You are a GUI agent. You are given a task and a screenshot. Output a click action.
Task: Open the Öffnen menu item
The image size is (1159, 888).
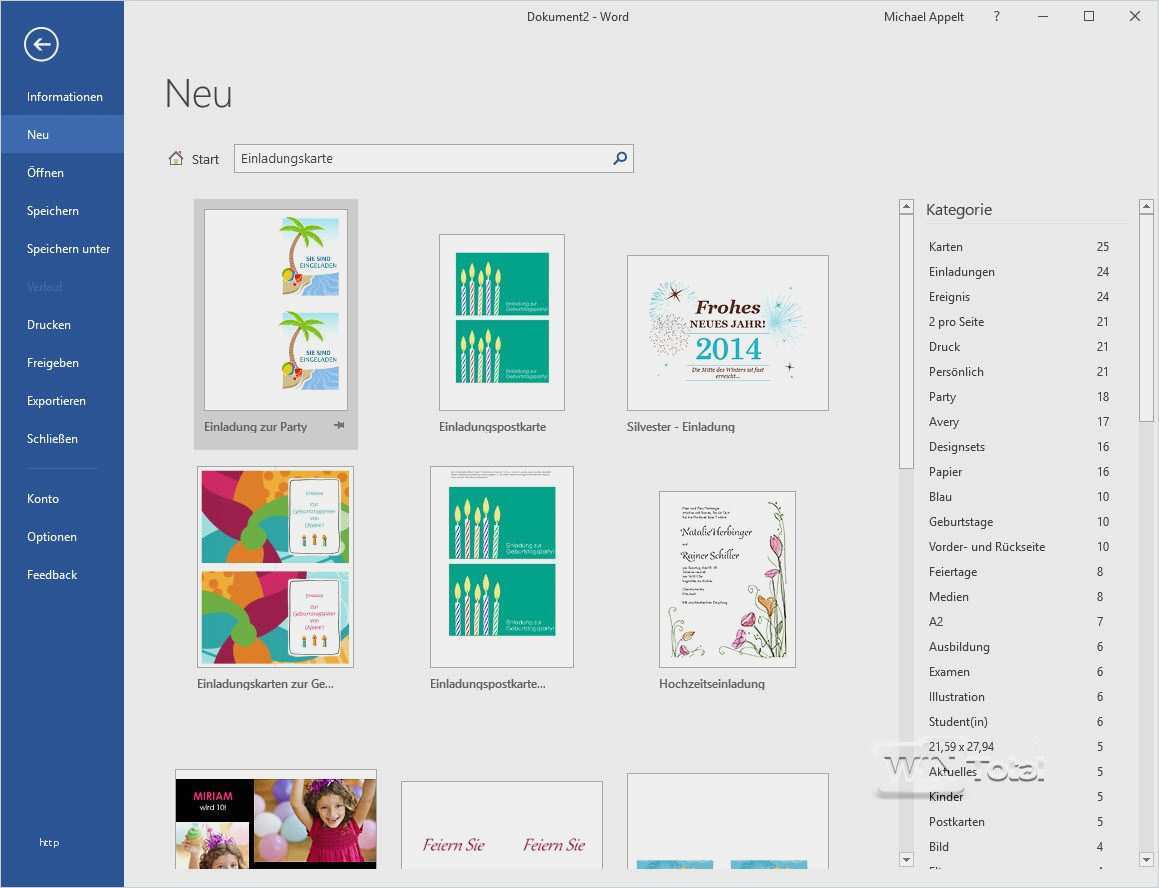45,173
